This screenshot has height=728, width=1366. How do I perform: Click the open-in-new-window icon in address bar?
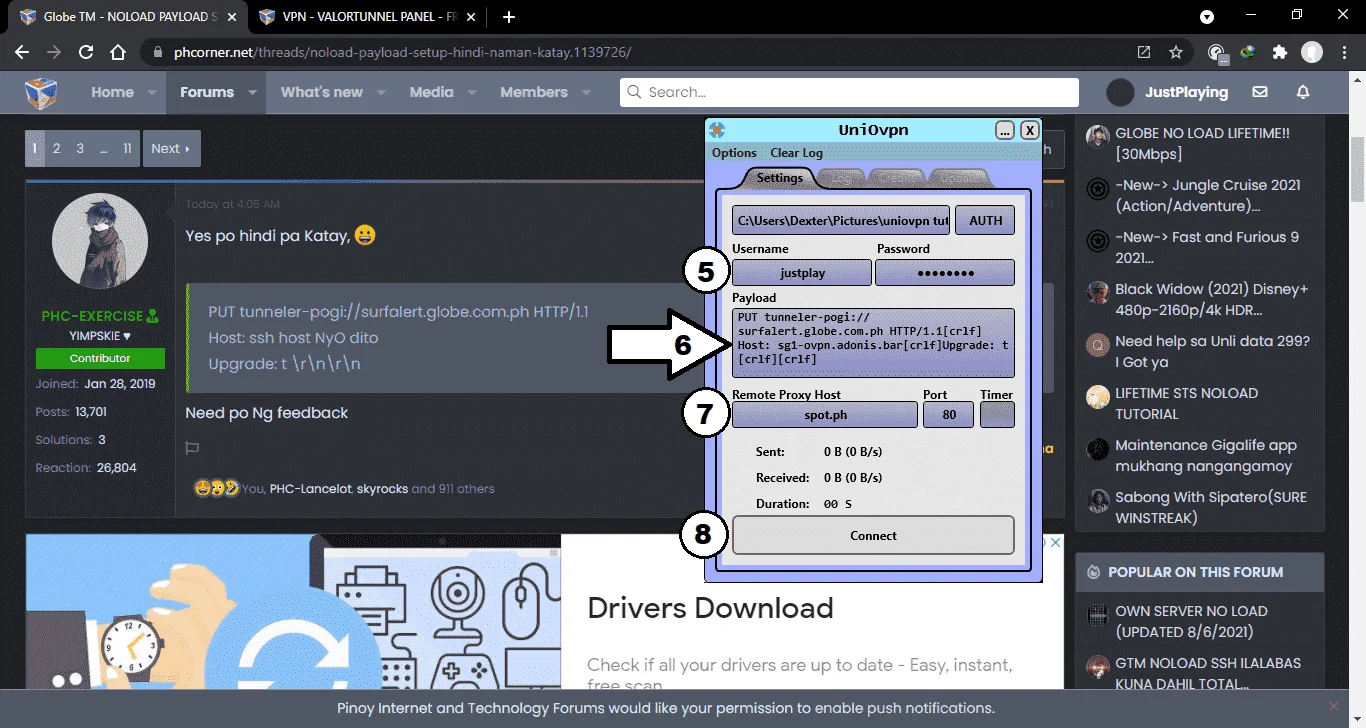coord(1144,52)
